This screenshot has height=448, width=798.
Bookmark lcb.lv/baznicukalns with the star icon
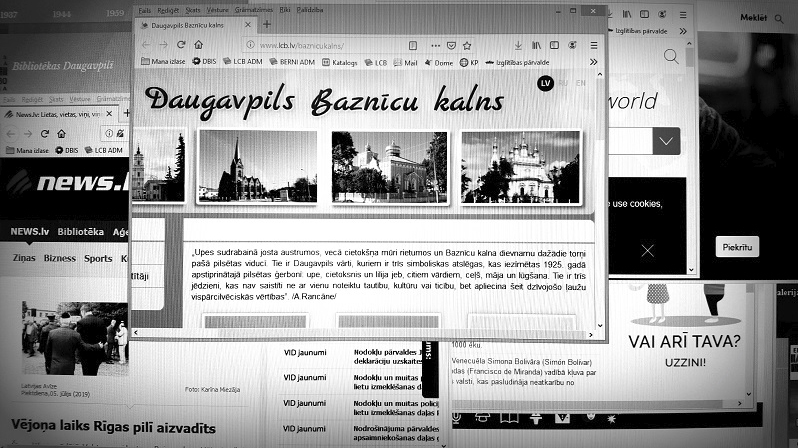click(x=467, y=46)
